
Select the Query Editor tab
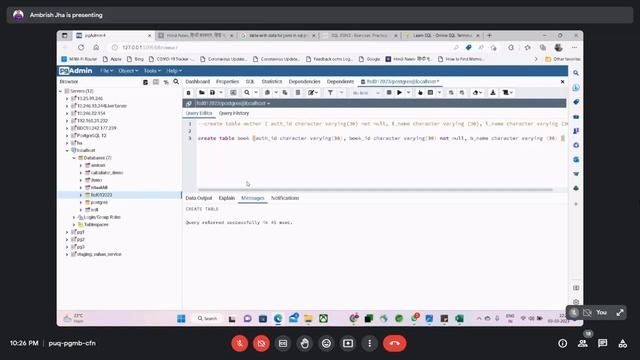tap(199, 113)
